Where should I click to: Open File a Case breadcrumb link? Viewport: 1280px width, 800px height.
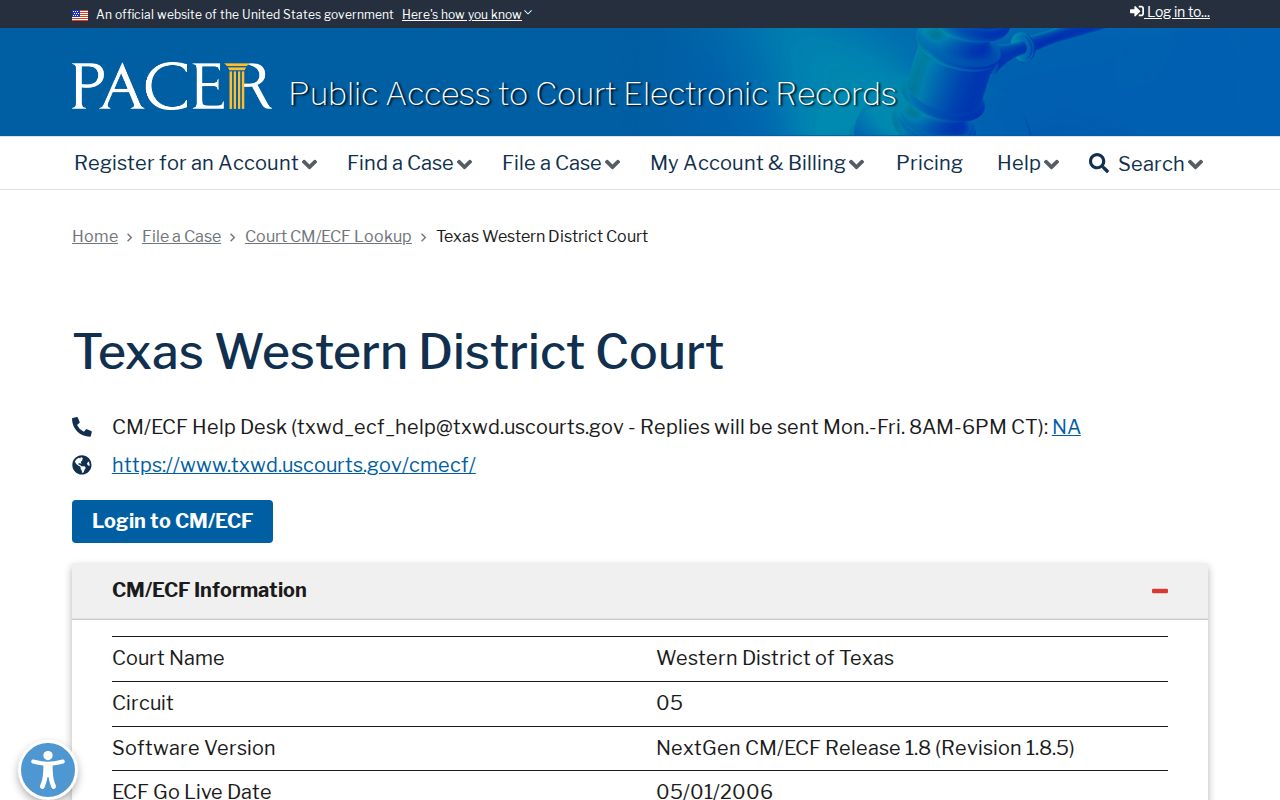(x=181, y=236)
